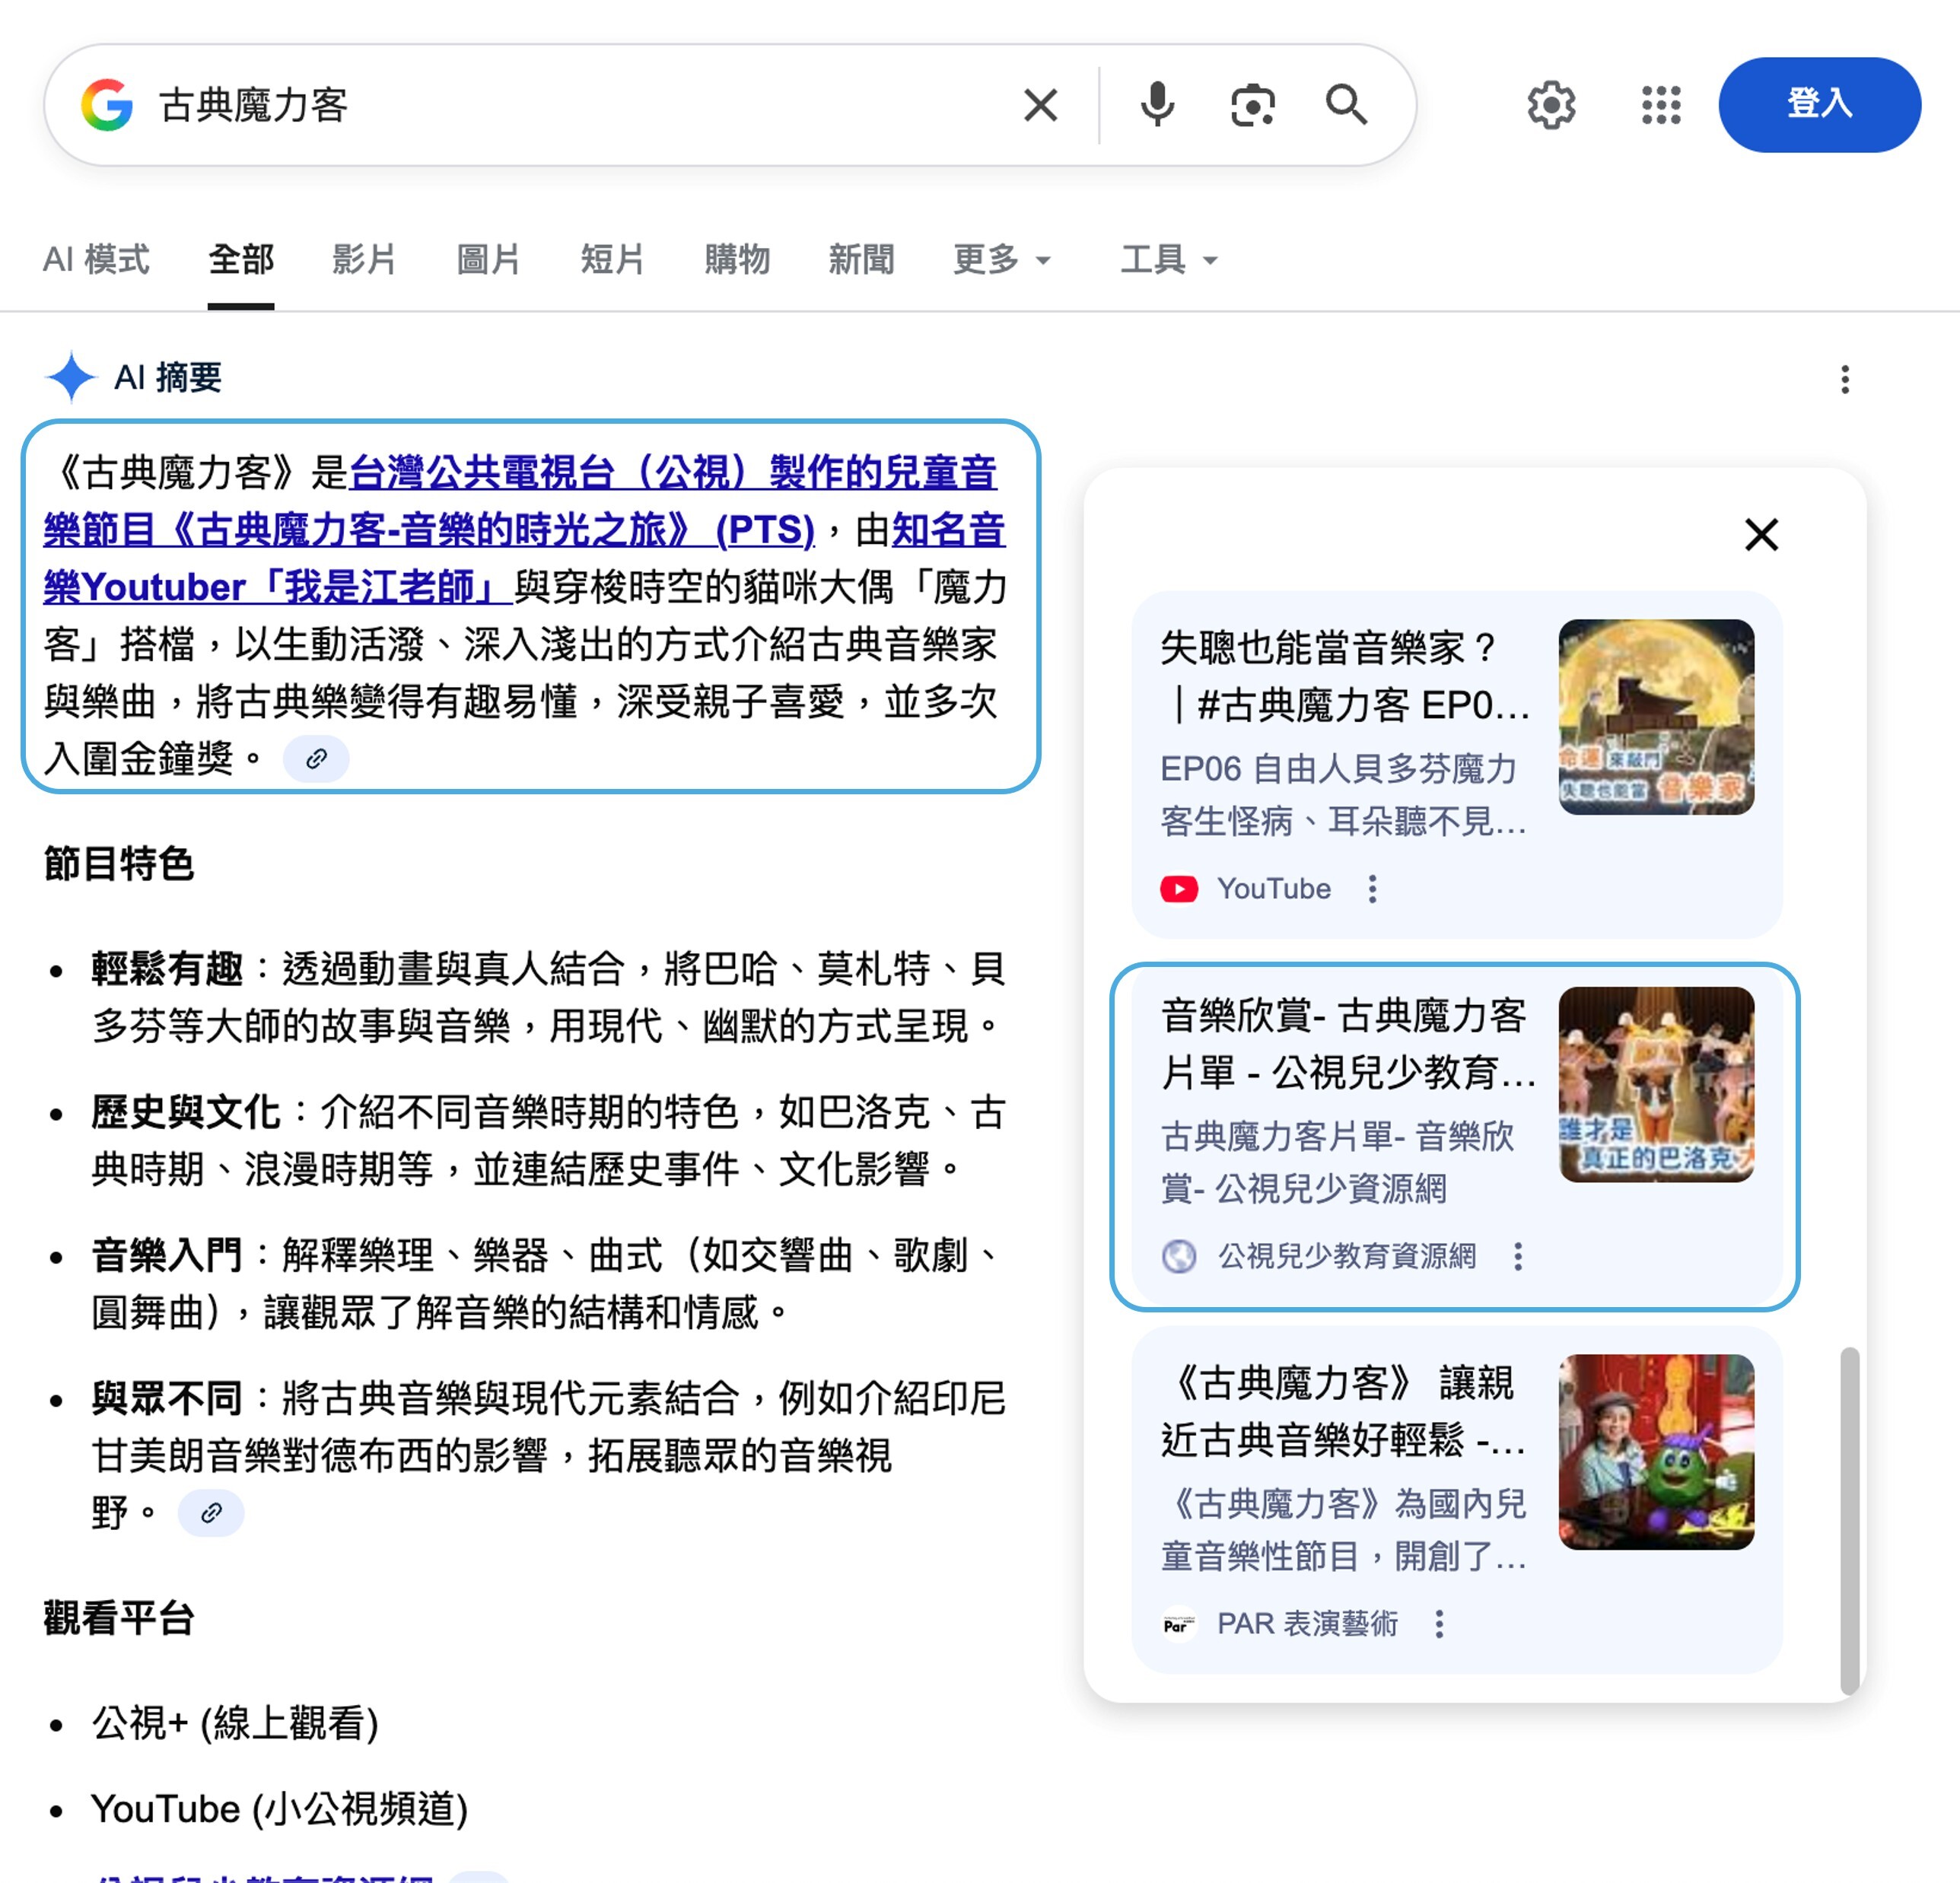
Task: Click the 登入 sign-in button
Action: click(x=1819, y=105)
